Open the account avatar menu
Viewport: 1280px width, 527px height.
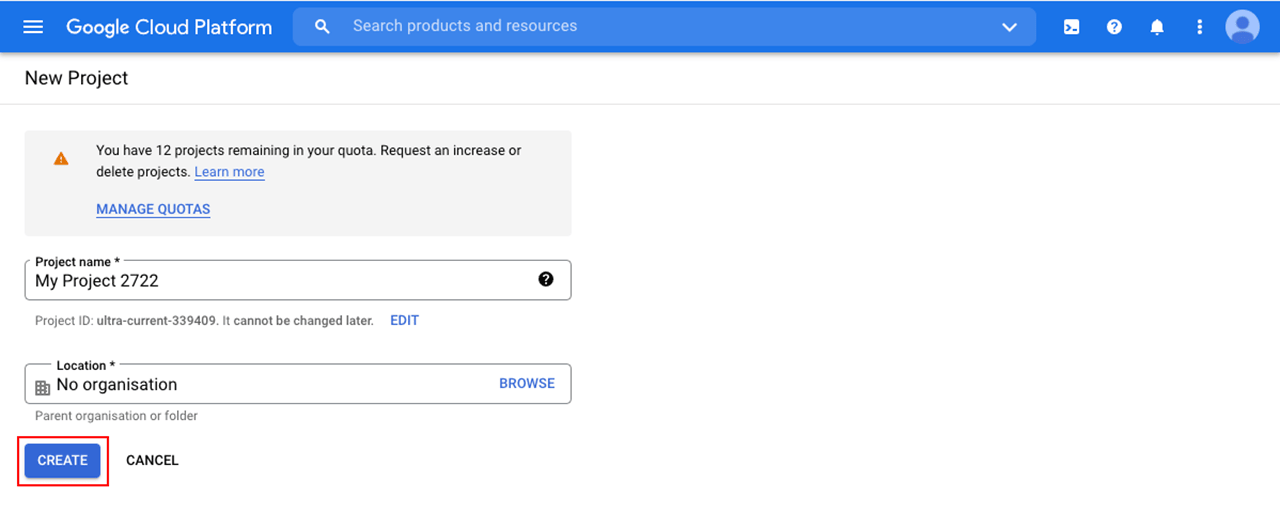click(1243, 27)
